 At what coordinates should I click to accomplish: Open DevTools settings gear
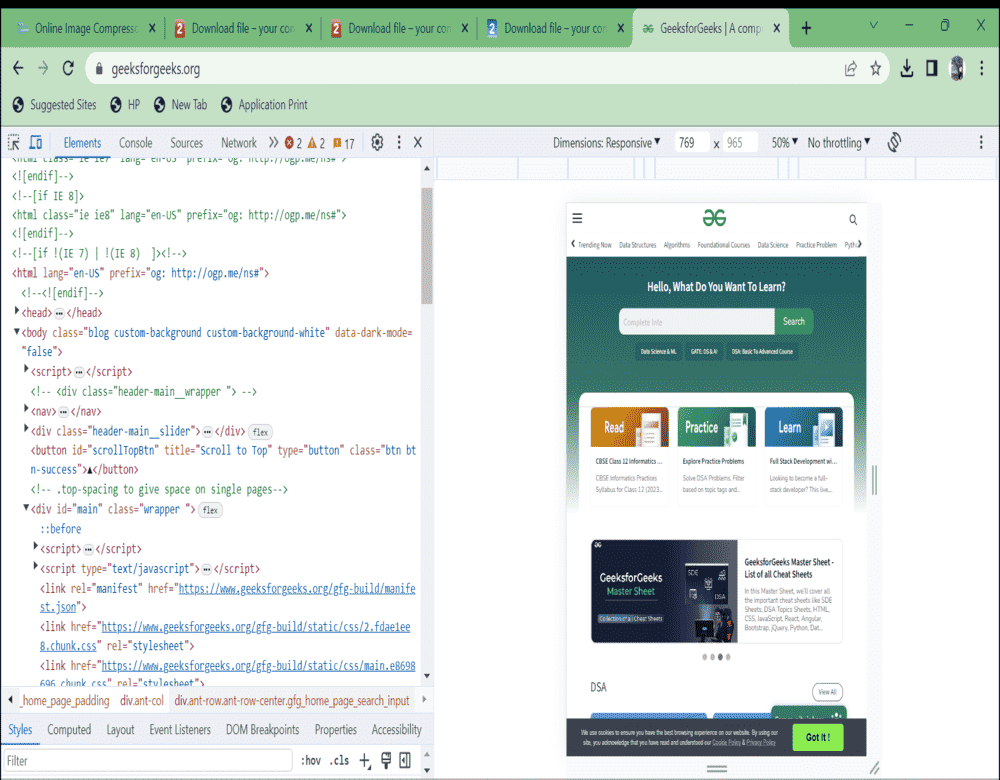[x=377, y=143]
